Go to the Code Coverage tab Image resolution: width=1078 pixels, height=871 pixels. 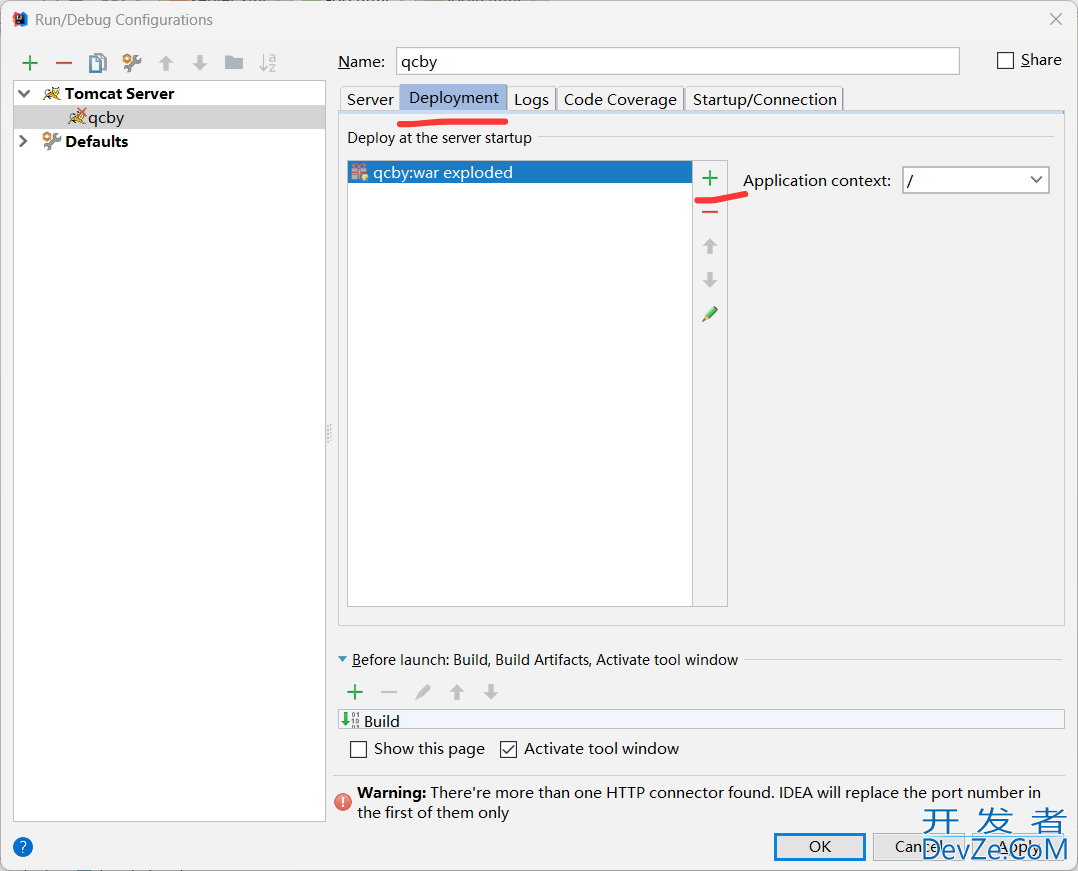pos(620,100)
